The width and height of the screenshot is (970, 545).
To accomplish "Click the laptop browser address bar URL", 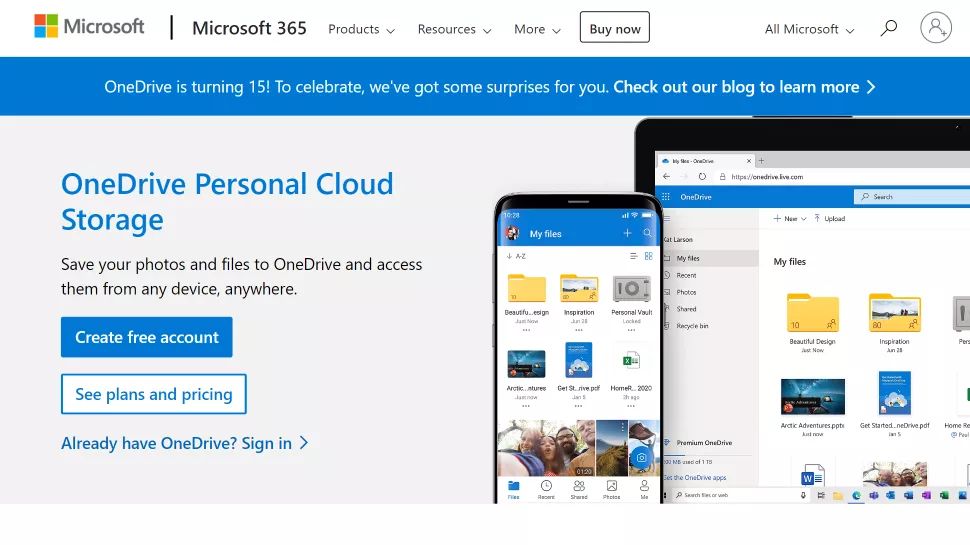I will click(x=767, y=177).
